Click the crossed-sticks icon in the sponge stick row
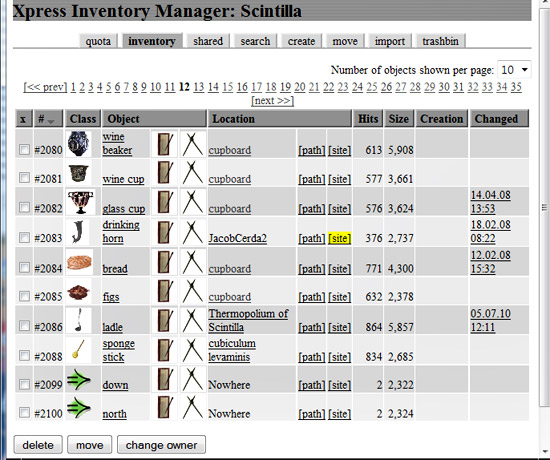 pyautogui.click(x=193, y=350)
